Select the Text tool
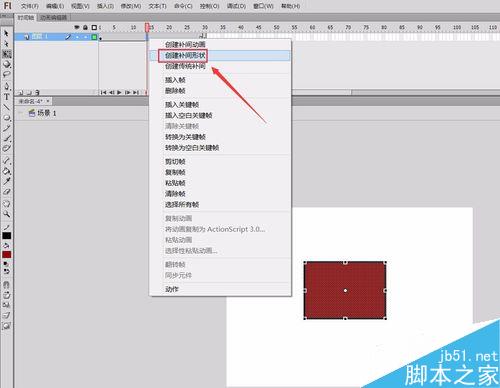The image size is (500, 388). [x=6, y=97]
